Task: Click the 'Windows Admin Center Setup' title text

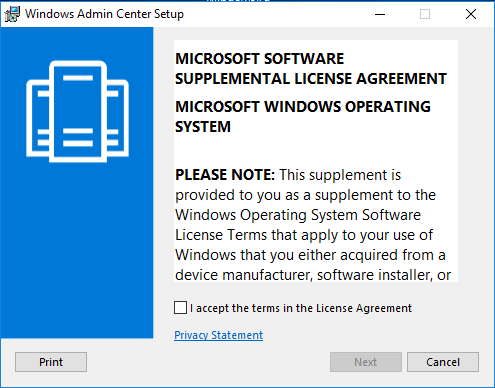Action: [x=104, y=14]
